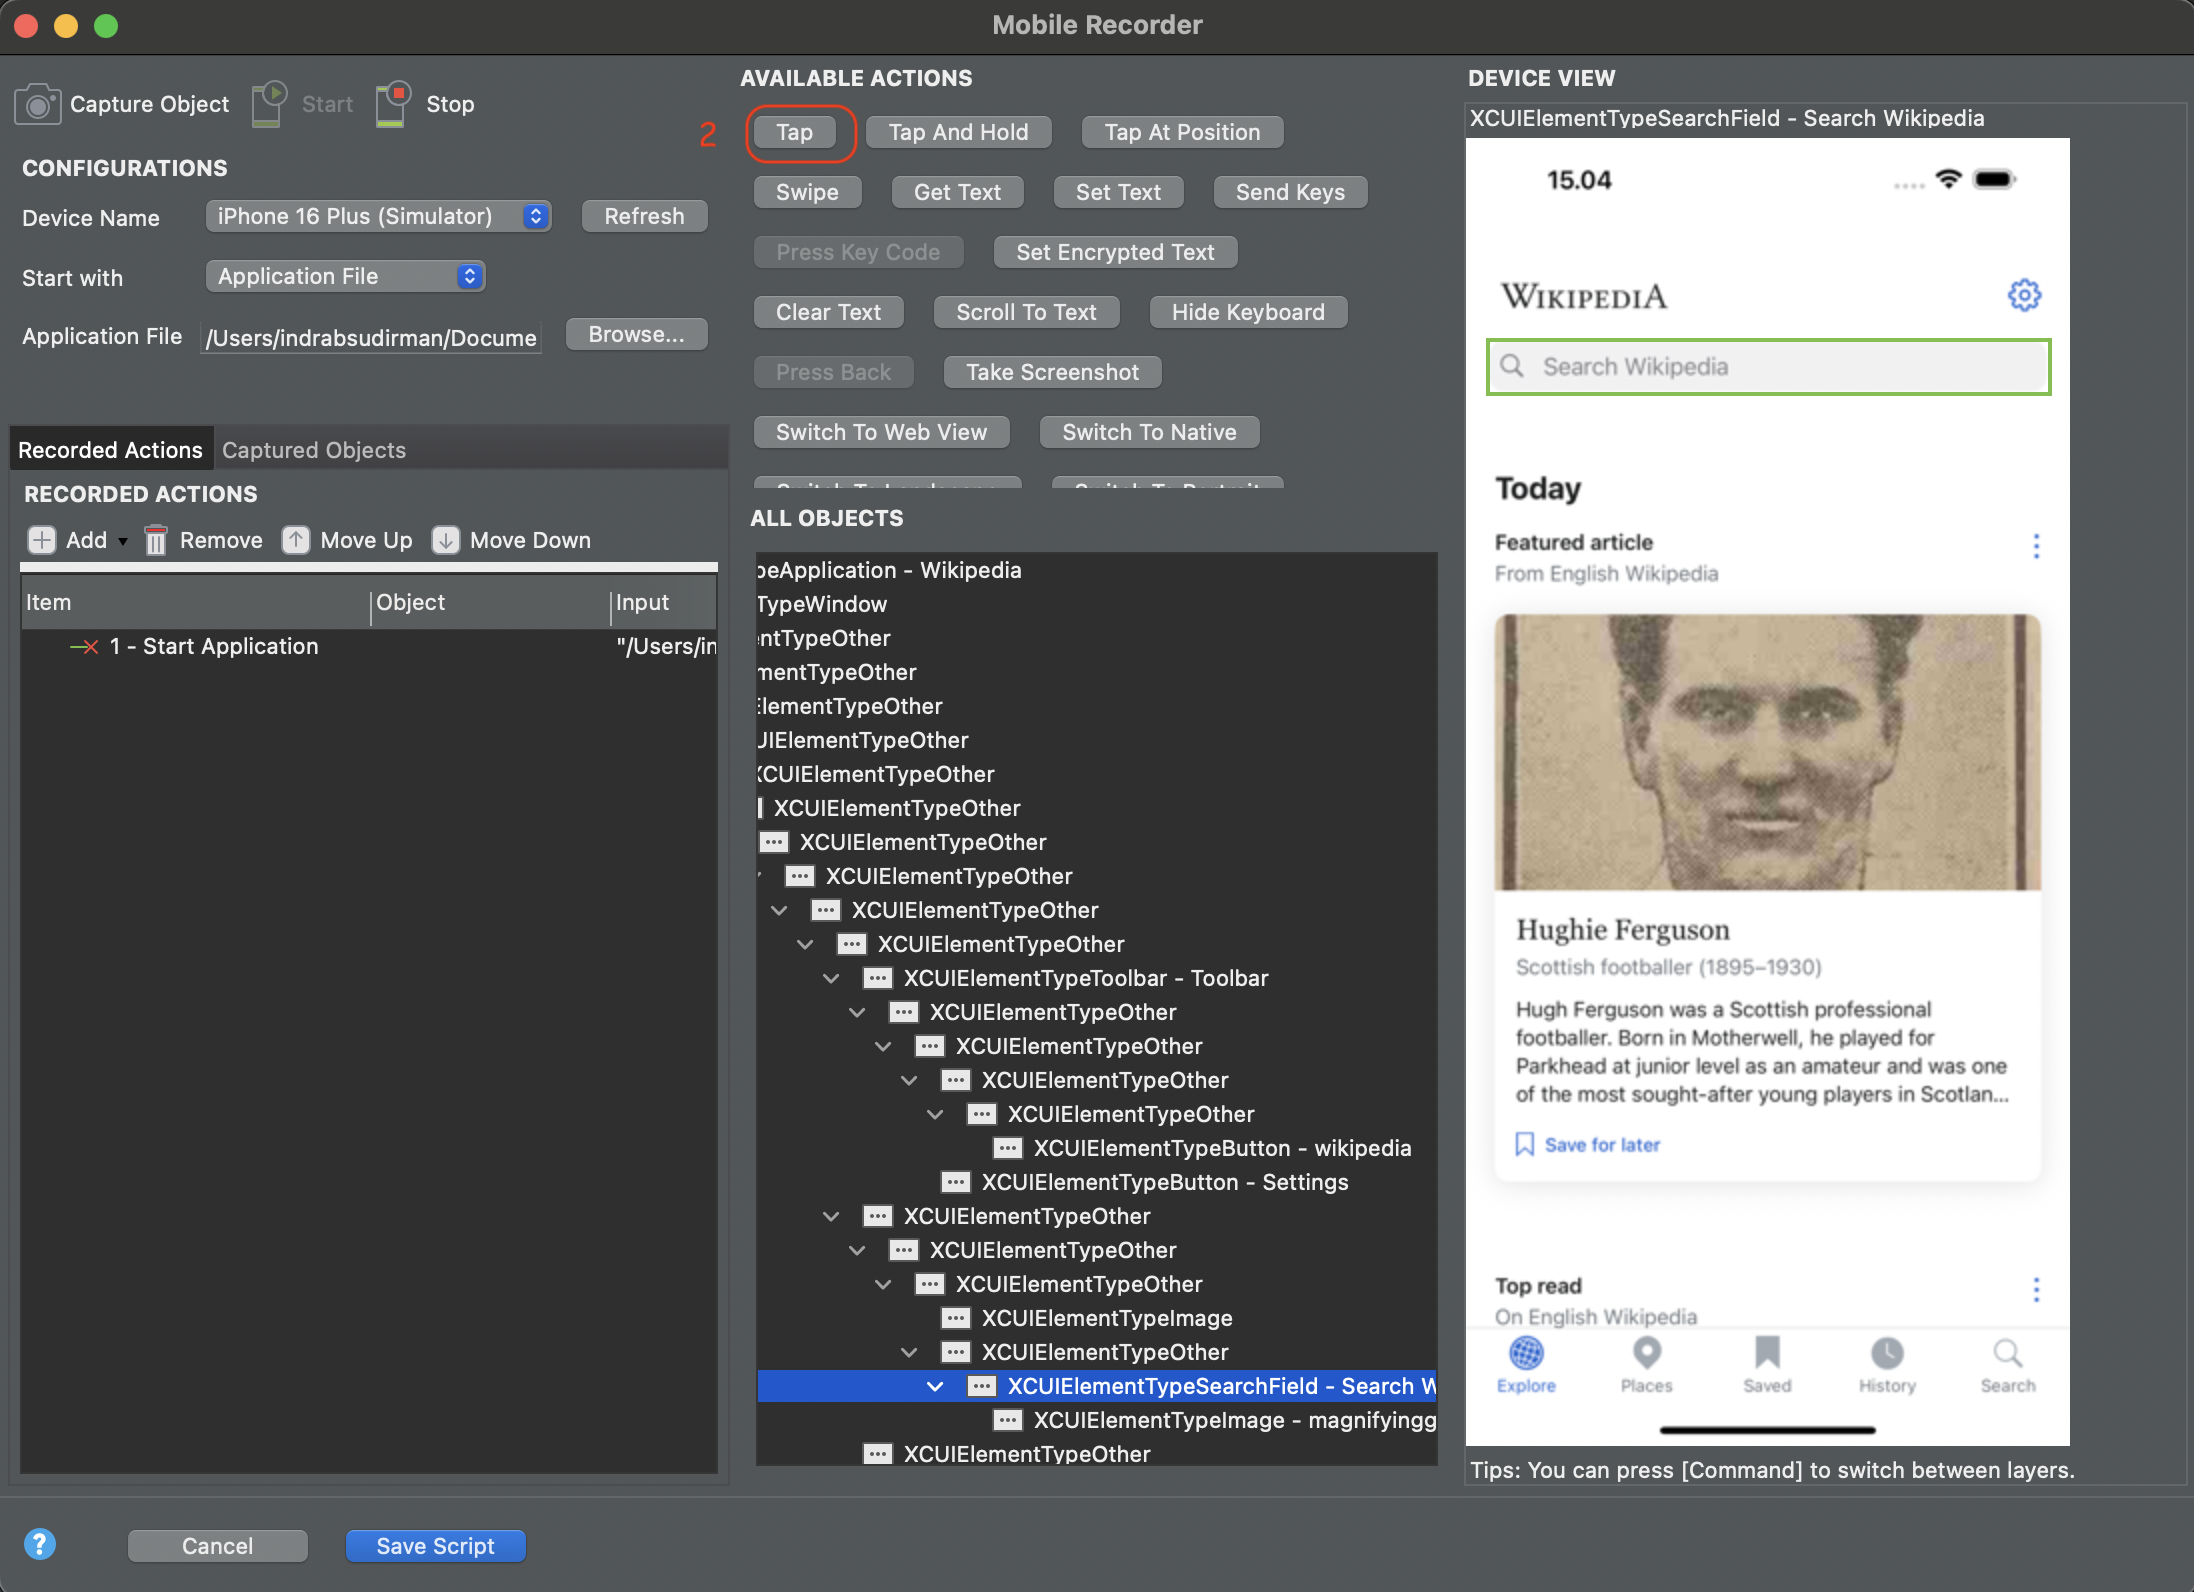Click the Remove trash can icon
Viewport: 2194px width, 1592px height.
[x=155, y=540]
